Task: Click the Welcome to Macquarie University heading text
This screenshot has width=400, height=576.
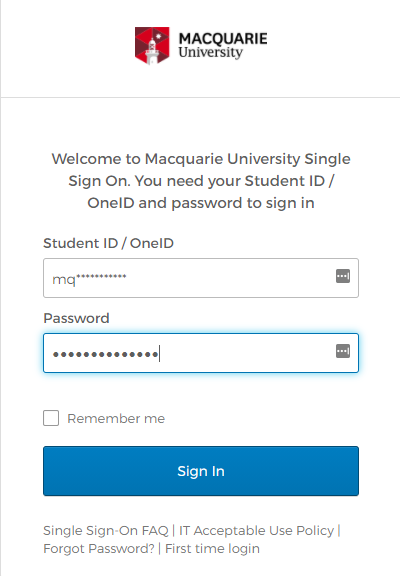Action: (201, 181)
